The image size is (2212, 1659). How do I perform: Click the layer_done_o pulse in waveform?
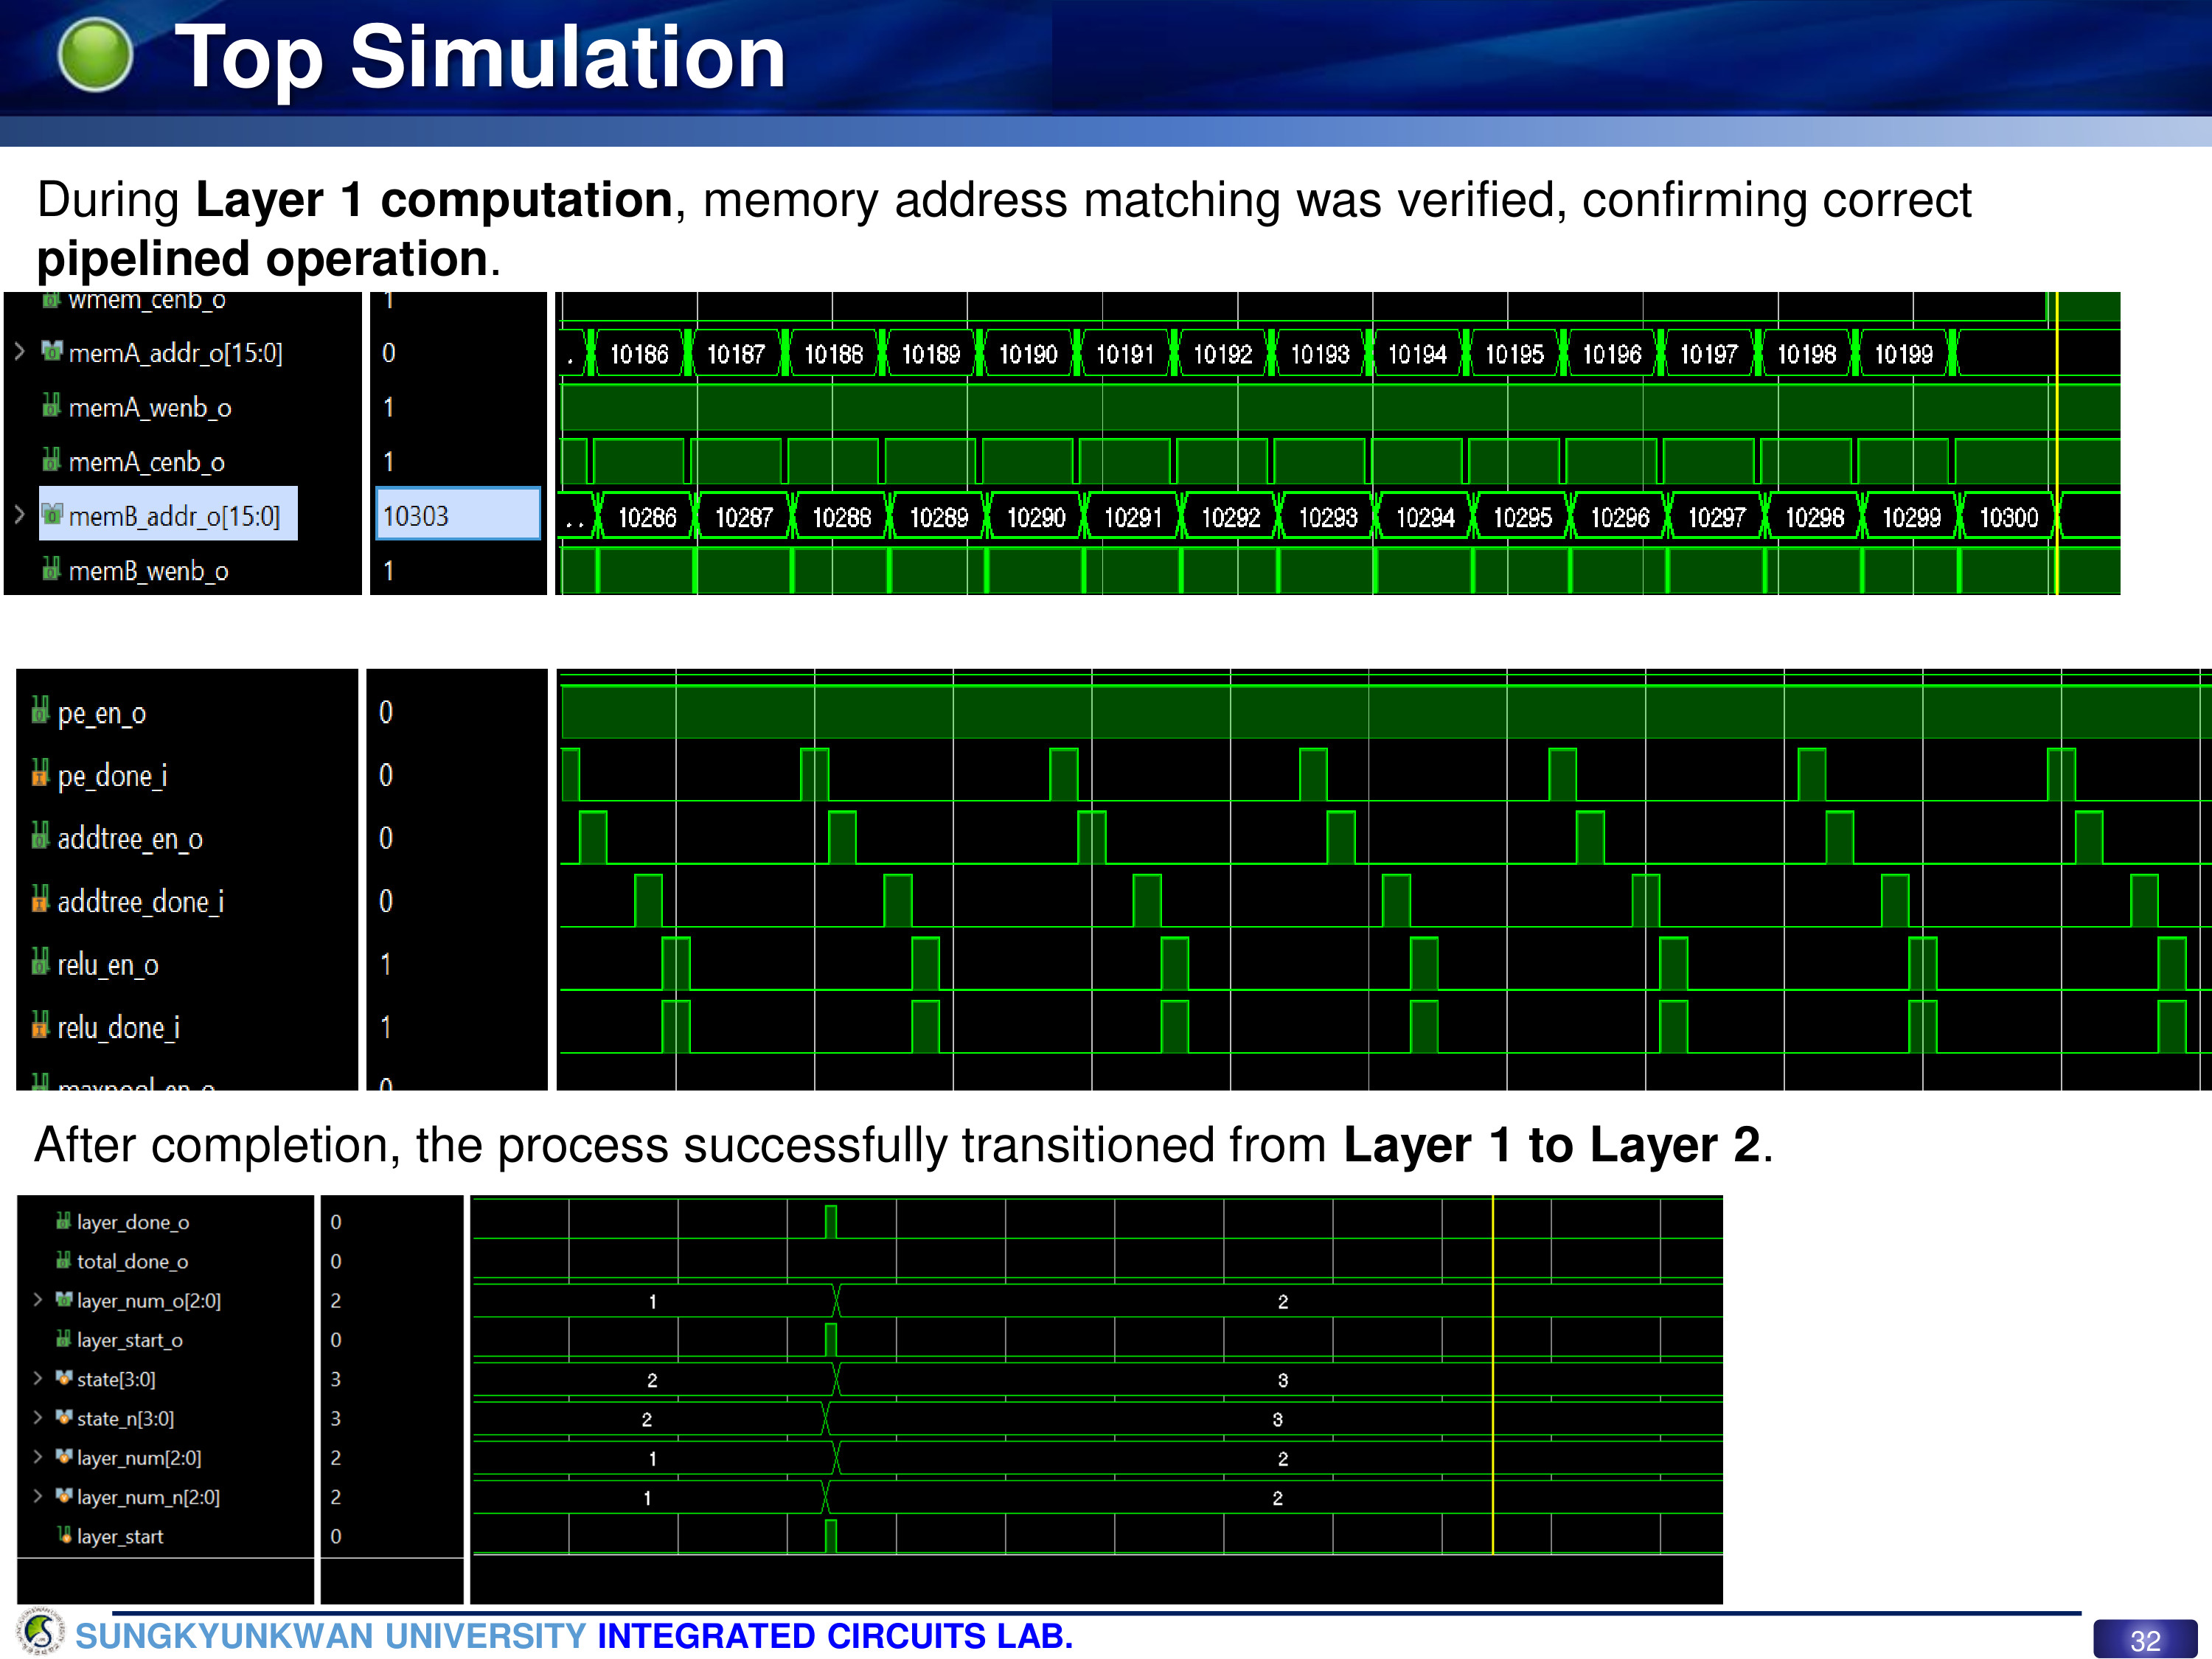[830, 1221]
